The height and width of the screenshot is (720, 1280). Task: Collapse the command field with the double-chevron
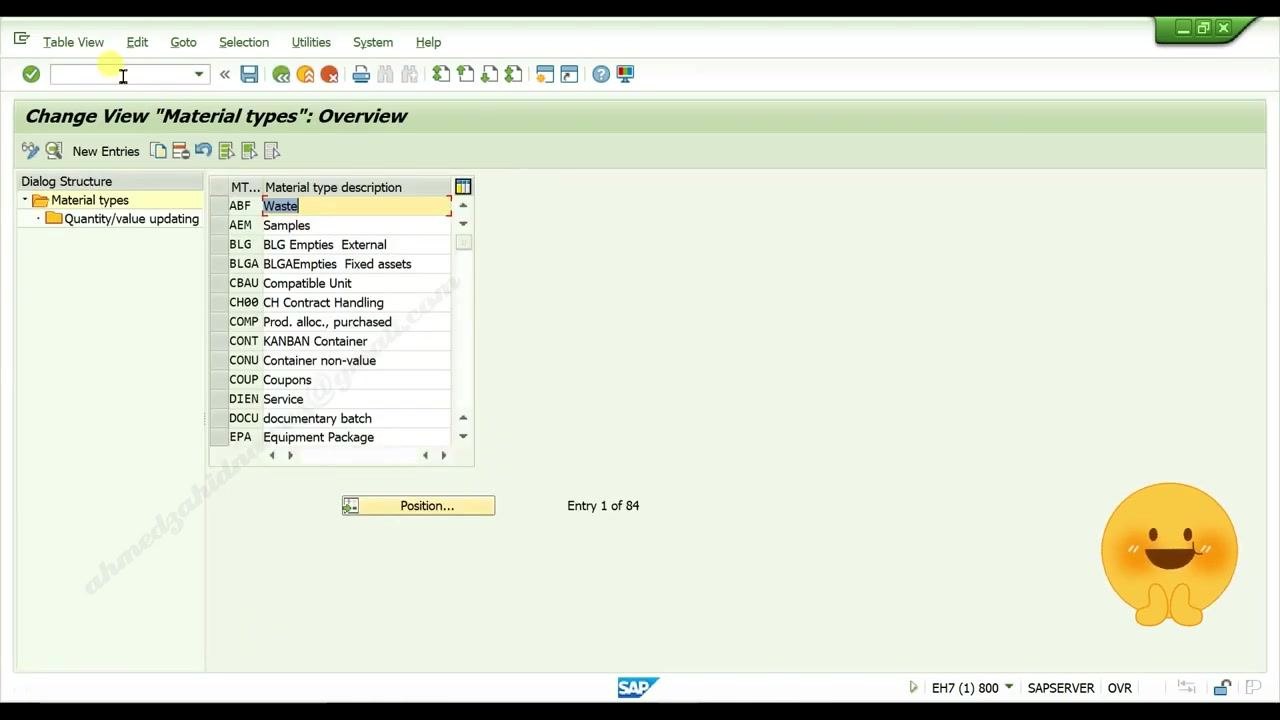point(225,74)
